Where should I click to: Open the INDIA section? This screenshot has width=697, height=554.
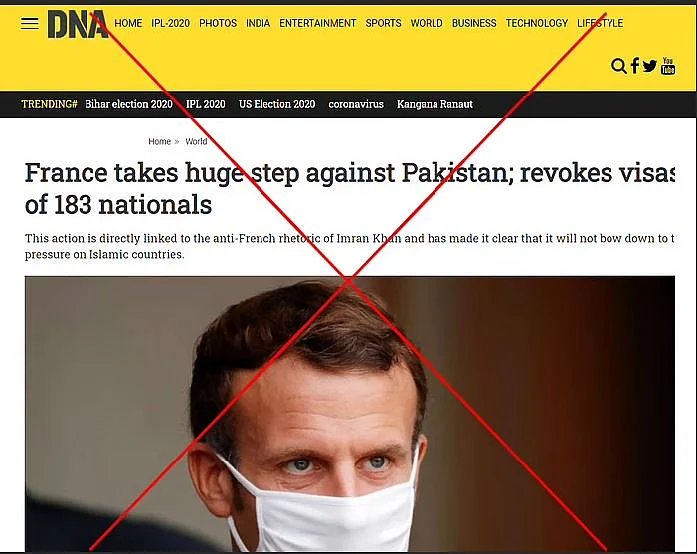click(258, 23)
